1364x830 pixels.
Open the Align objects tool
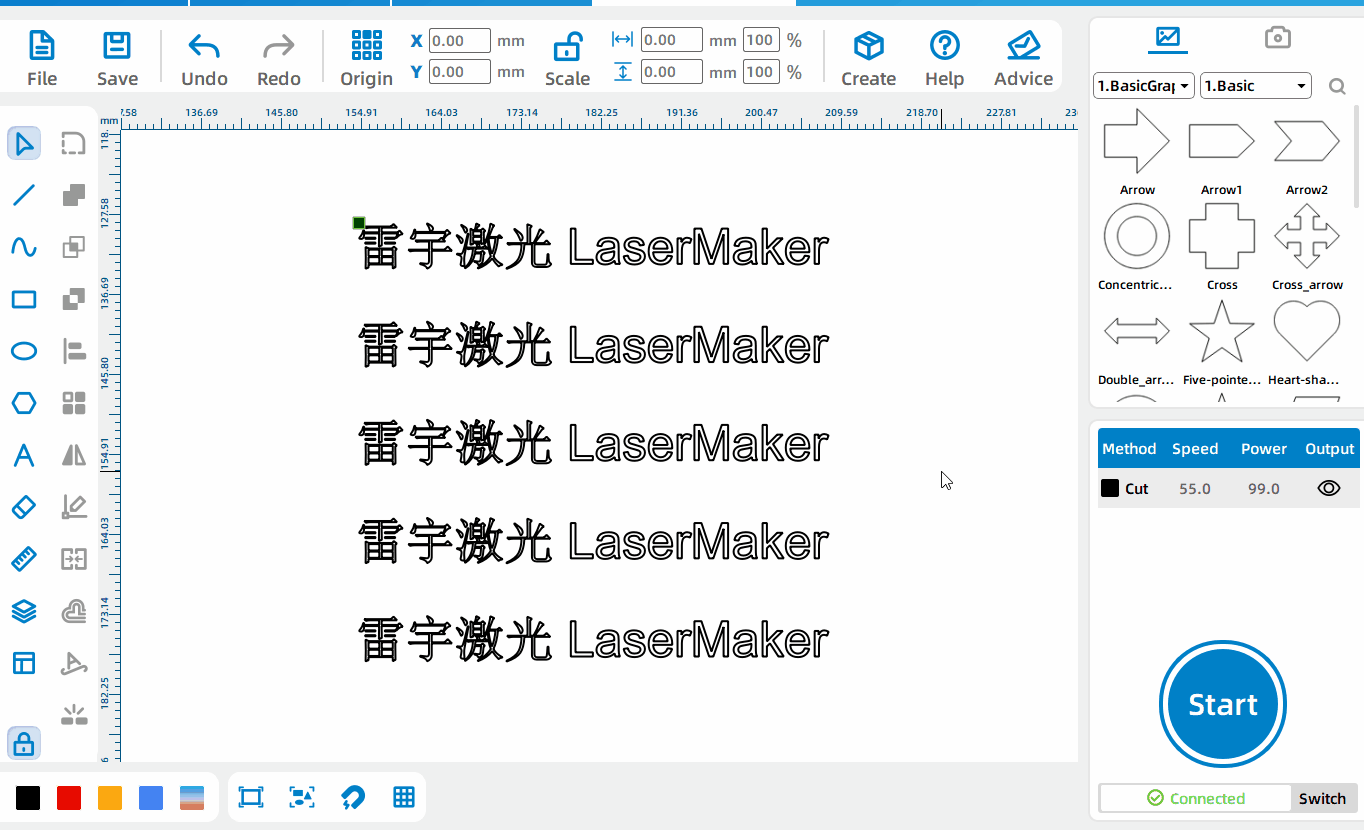[x=73, y=351]
